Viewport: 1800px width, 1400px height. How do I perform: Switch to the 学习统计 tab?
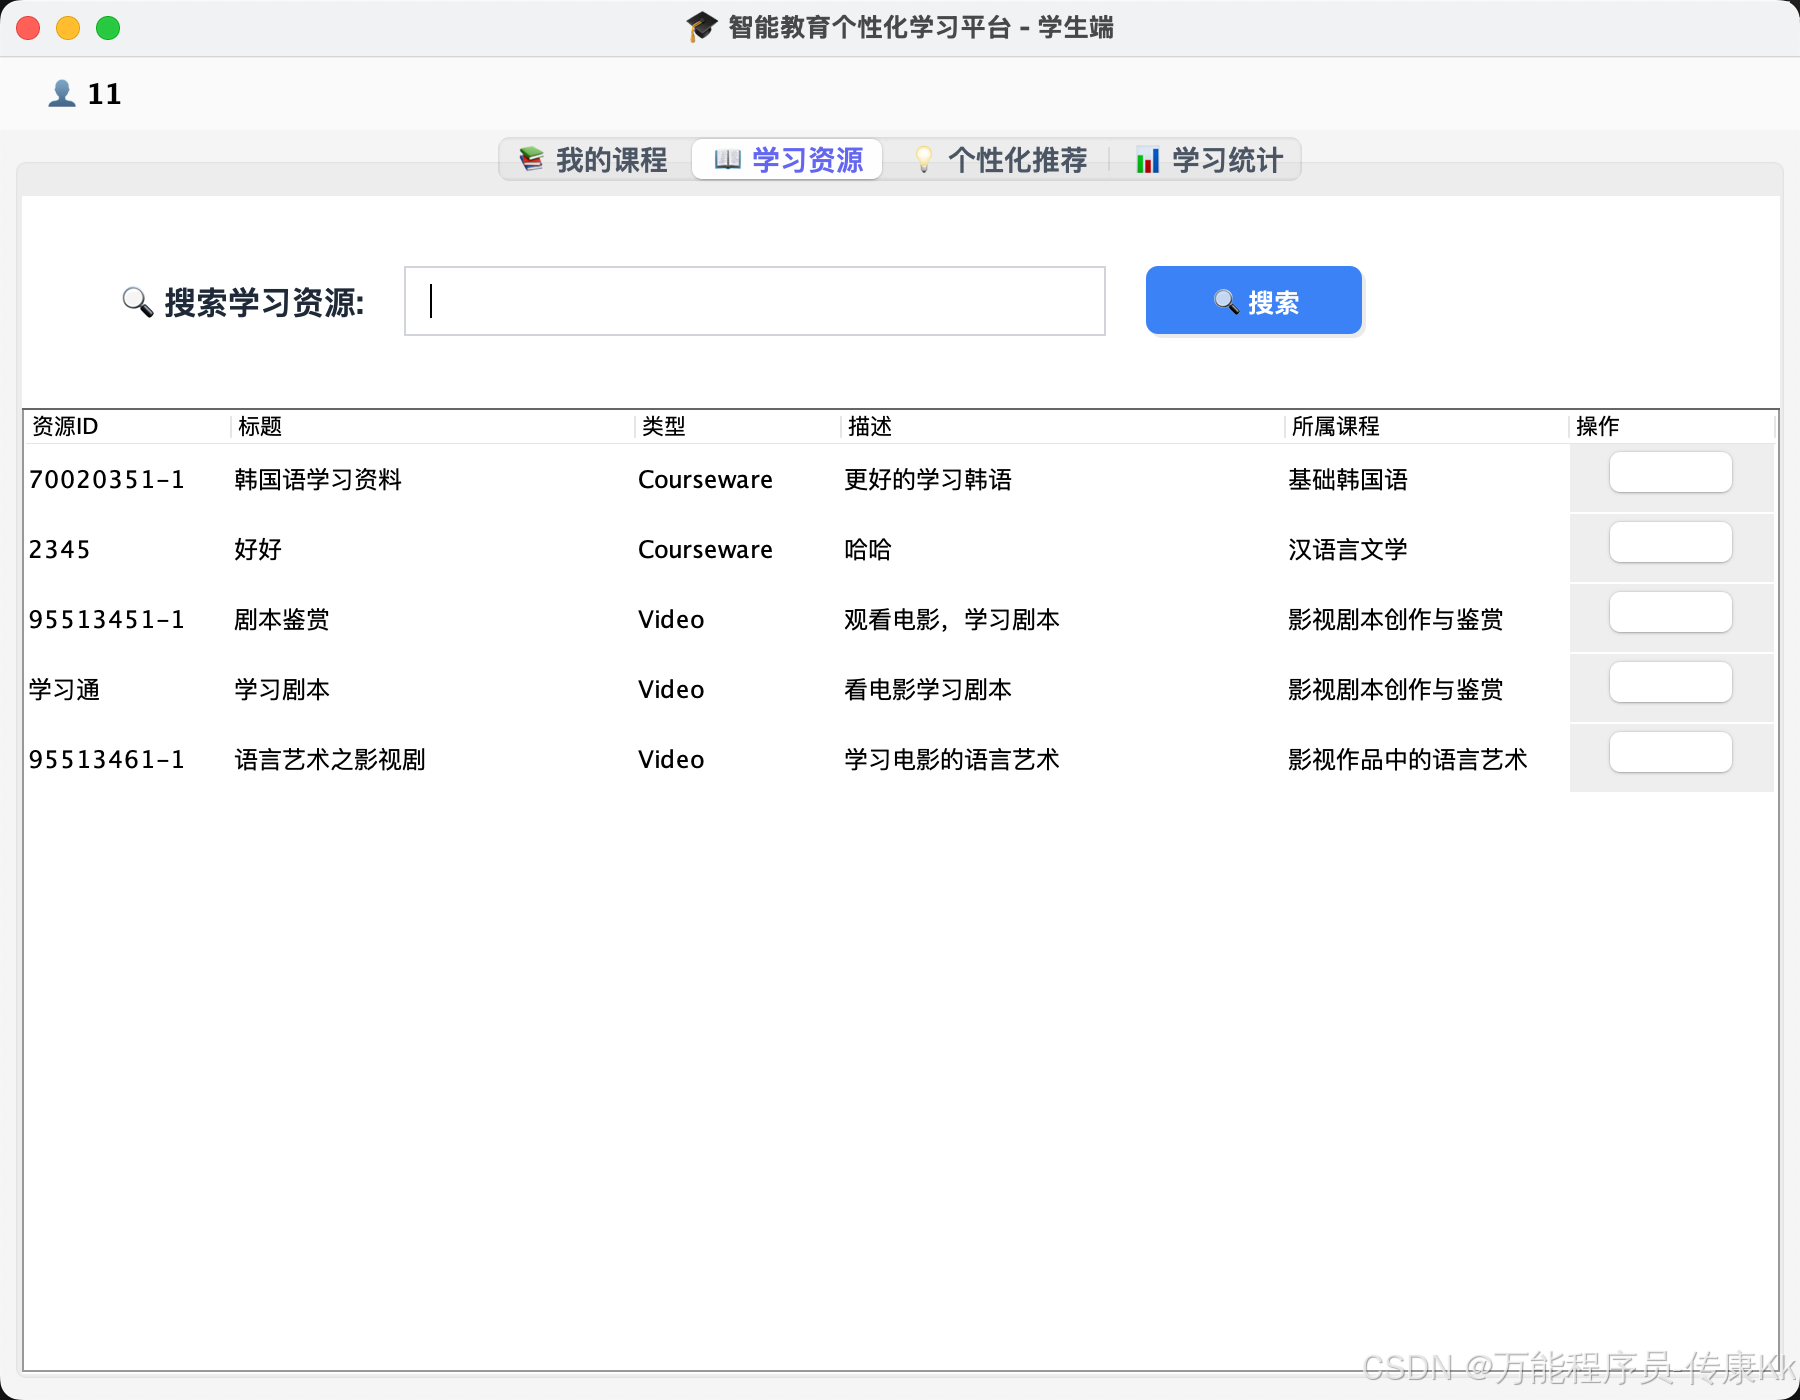pos(1208,160)
